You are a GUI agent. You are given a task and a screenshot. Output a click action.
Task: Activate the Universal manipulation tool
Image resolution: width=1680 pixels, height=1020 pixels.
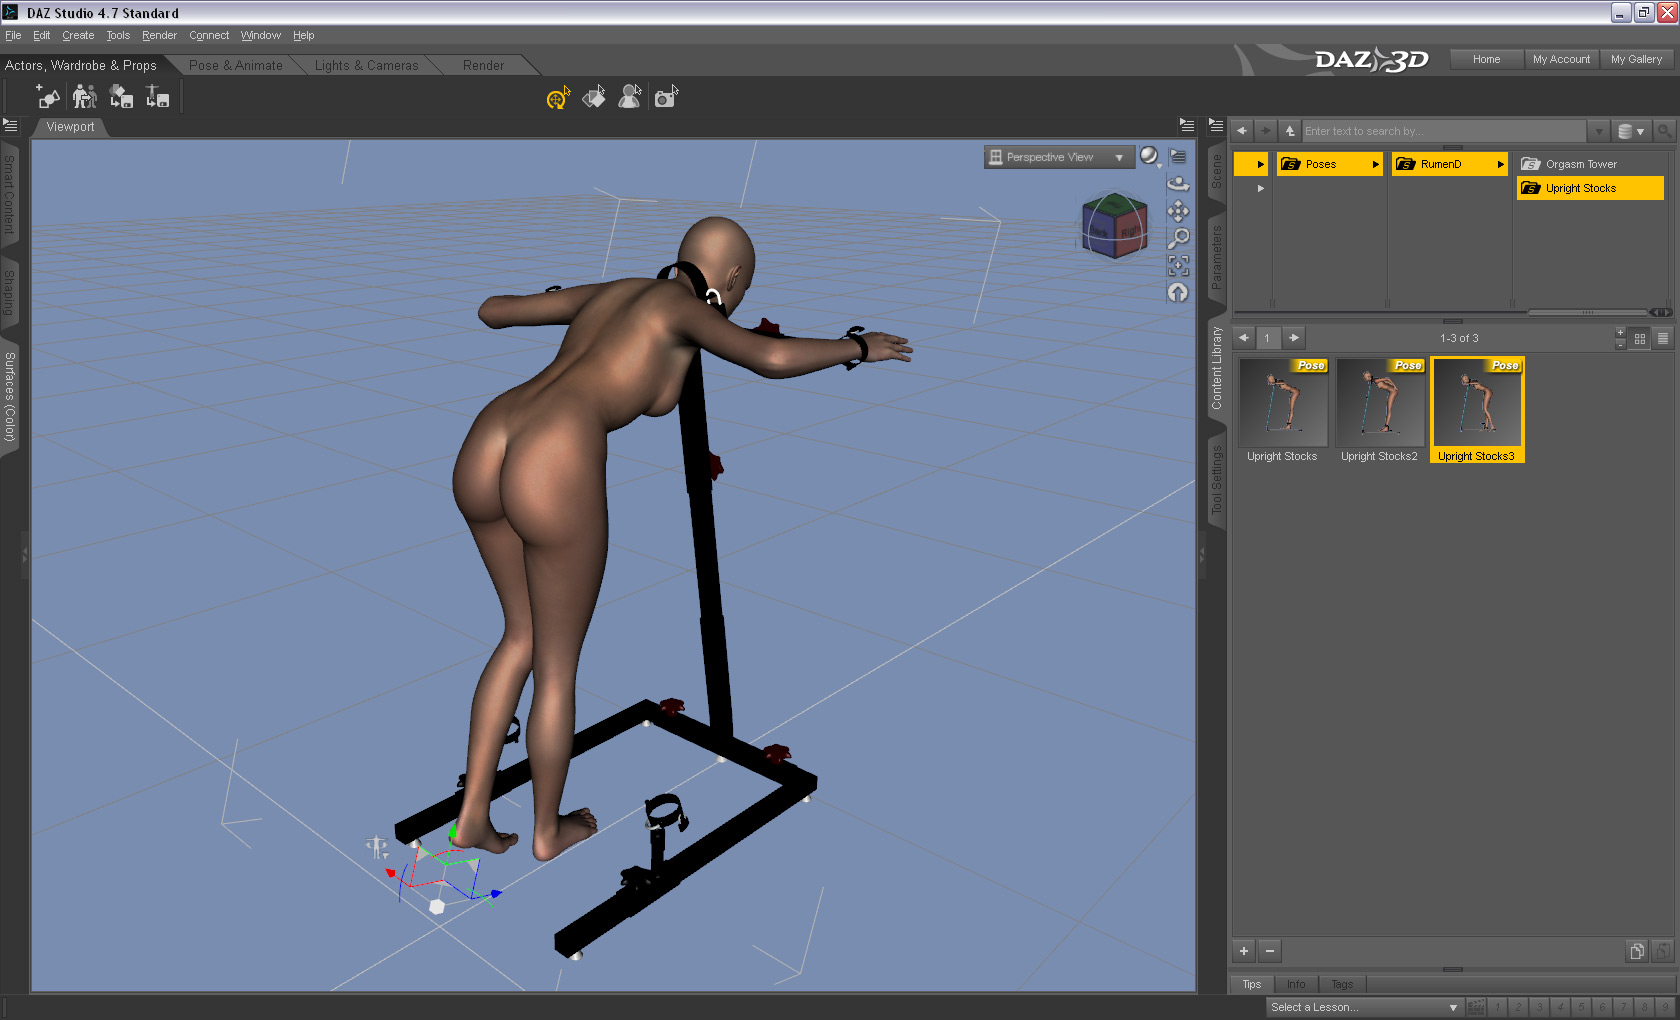[558, 97]
